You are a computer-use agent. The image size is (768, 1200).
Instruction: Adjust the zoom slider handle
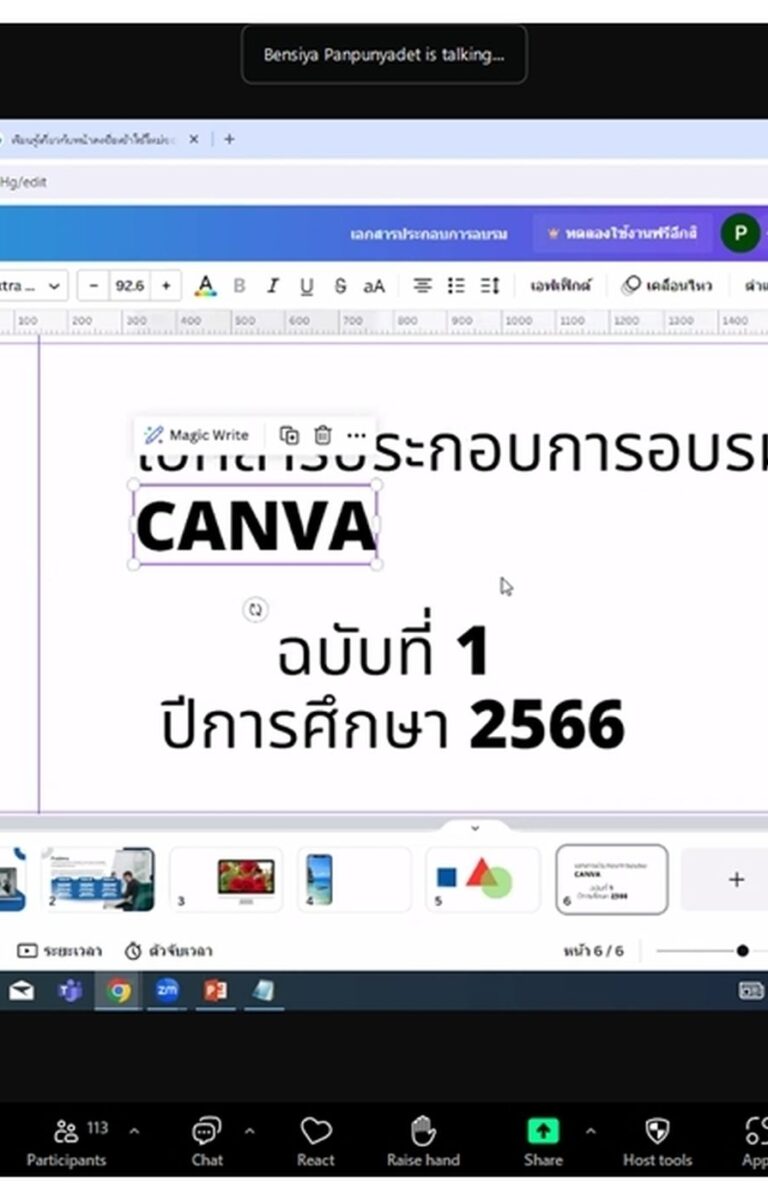pyautogui.click(x=742, y=951)
